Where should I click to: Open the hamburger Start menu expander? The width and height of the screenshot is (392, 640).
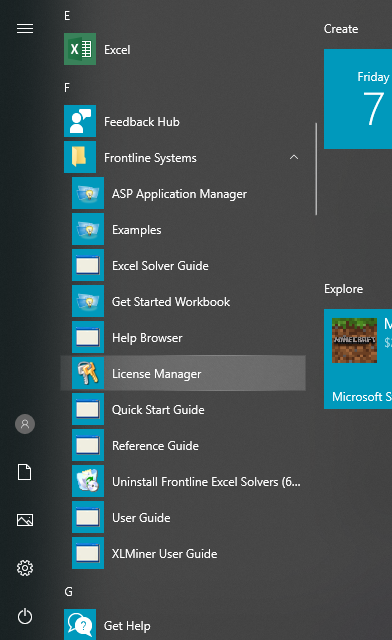click(25, 29)
